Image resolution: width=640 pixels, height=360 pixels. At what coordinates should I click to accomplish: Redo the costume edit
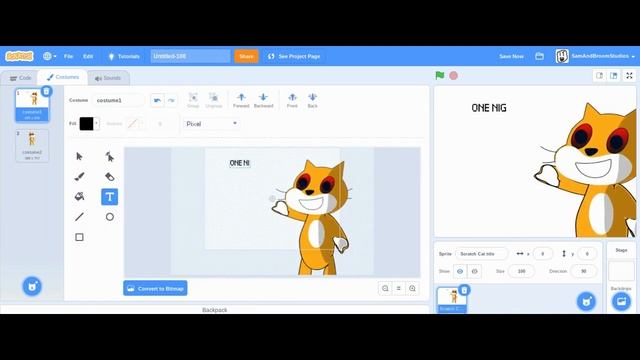click(171, 100)
